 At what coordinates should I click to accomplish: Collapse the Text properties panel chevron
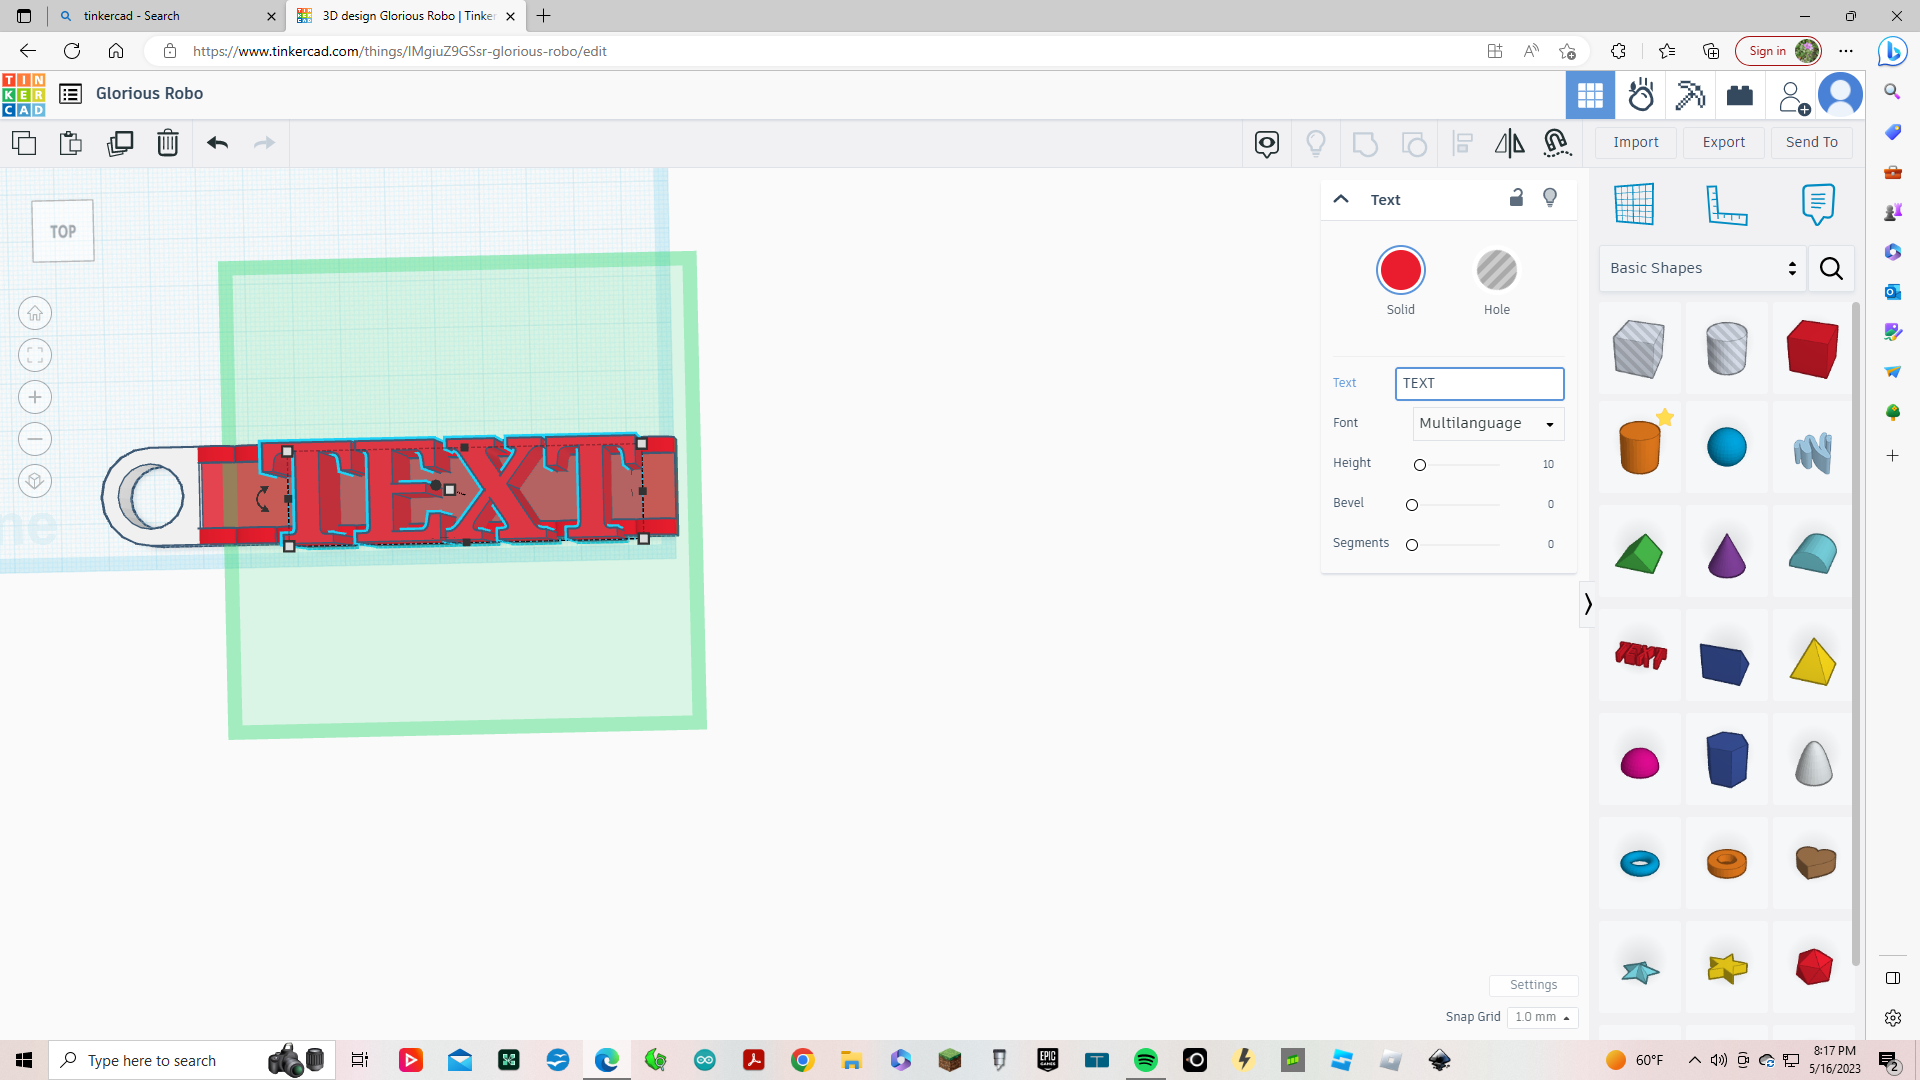coord(1341,198)
